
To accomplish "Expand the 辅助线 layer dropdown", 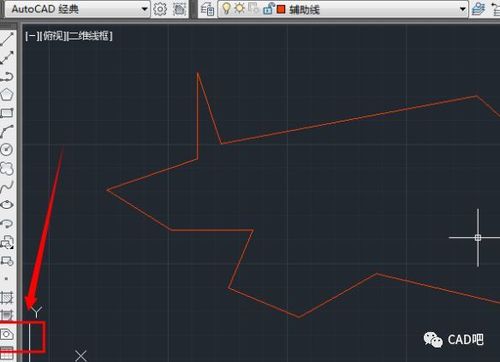I will [x=463, y=9].
